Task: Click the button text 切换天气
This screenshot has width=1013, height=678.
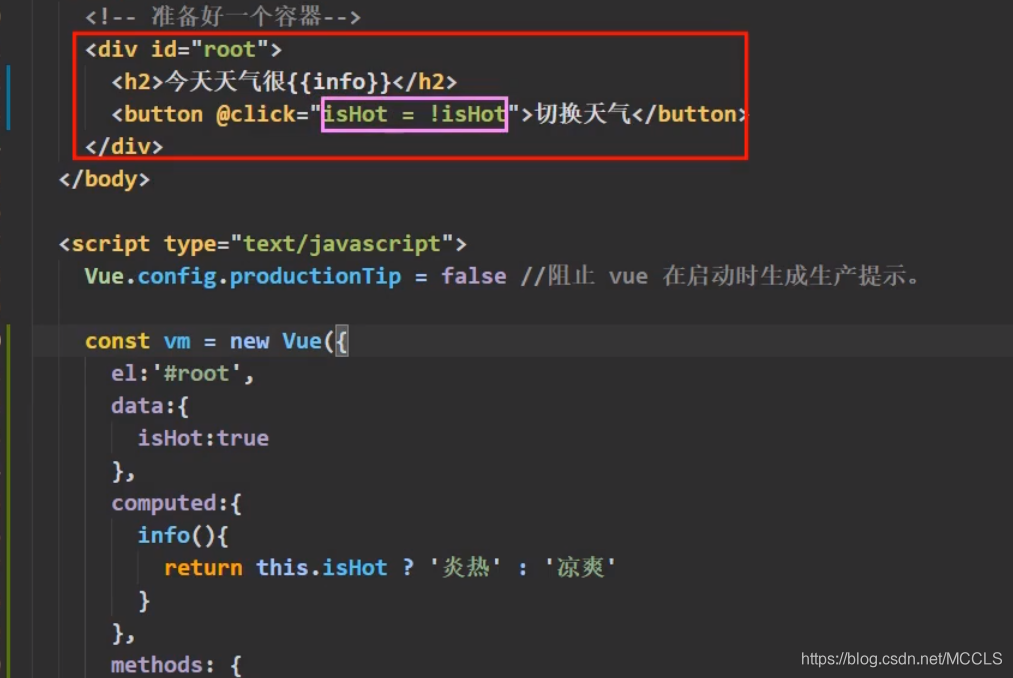Action: tap(582, 114)
